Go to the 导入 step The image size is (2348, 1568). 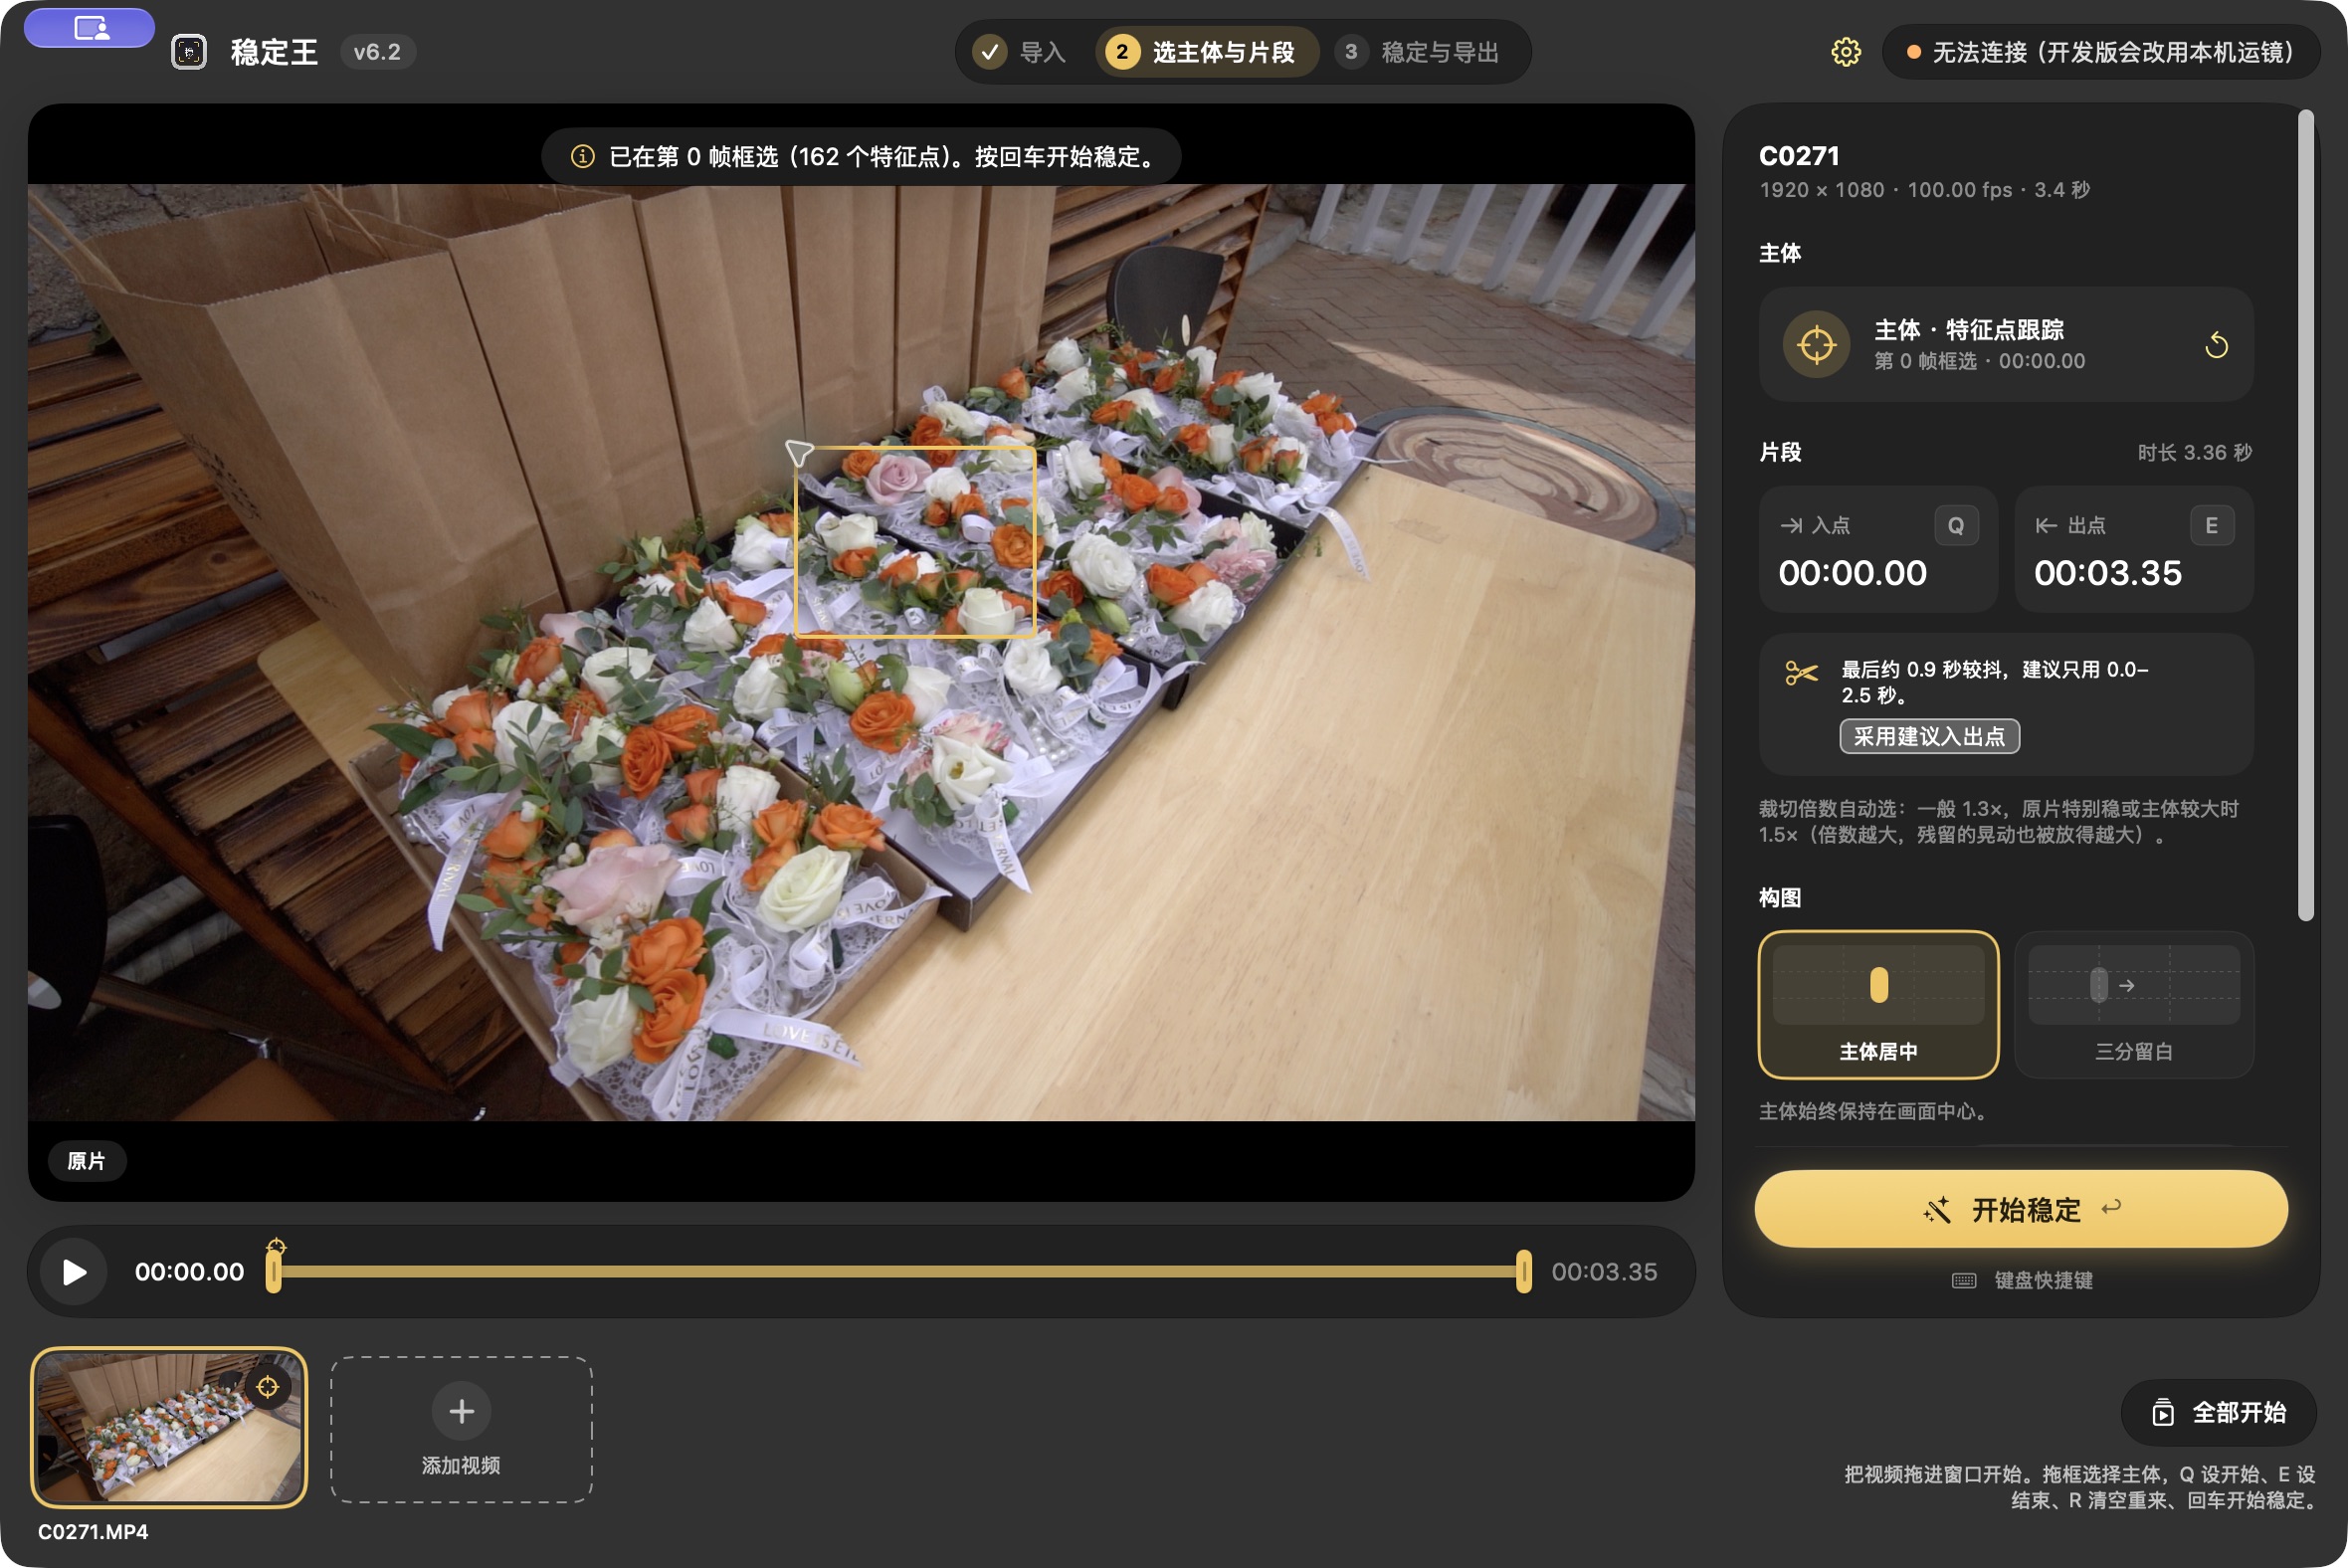click(x=1021, y=52)
